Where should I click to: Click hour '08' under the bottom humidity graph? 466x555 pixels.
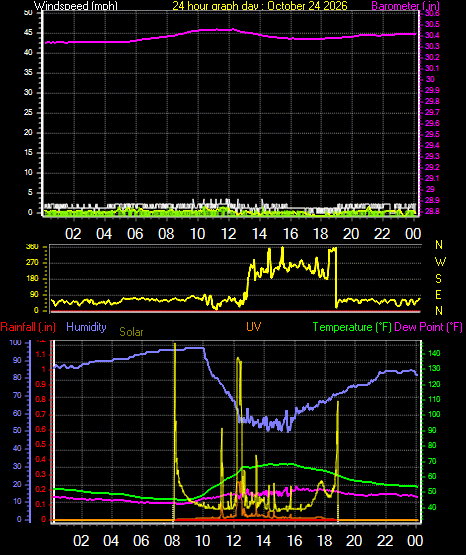pos(172,541)
